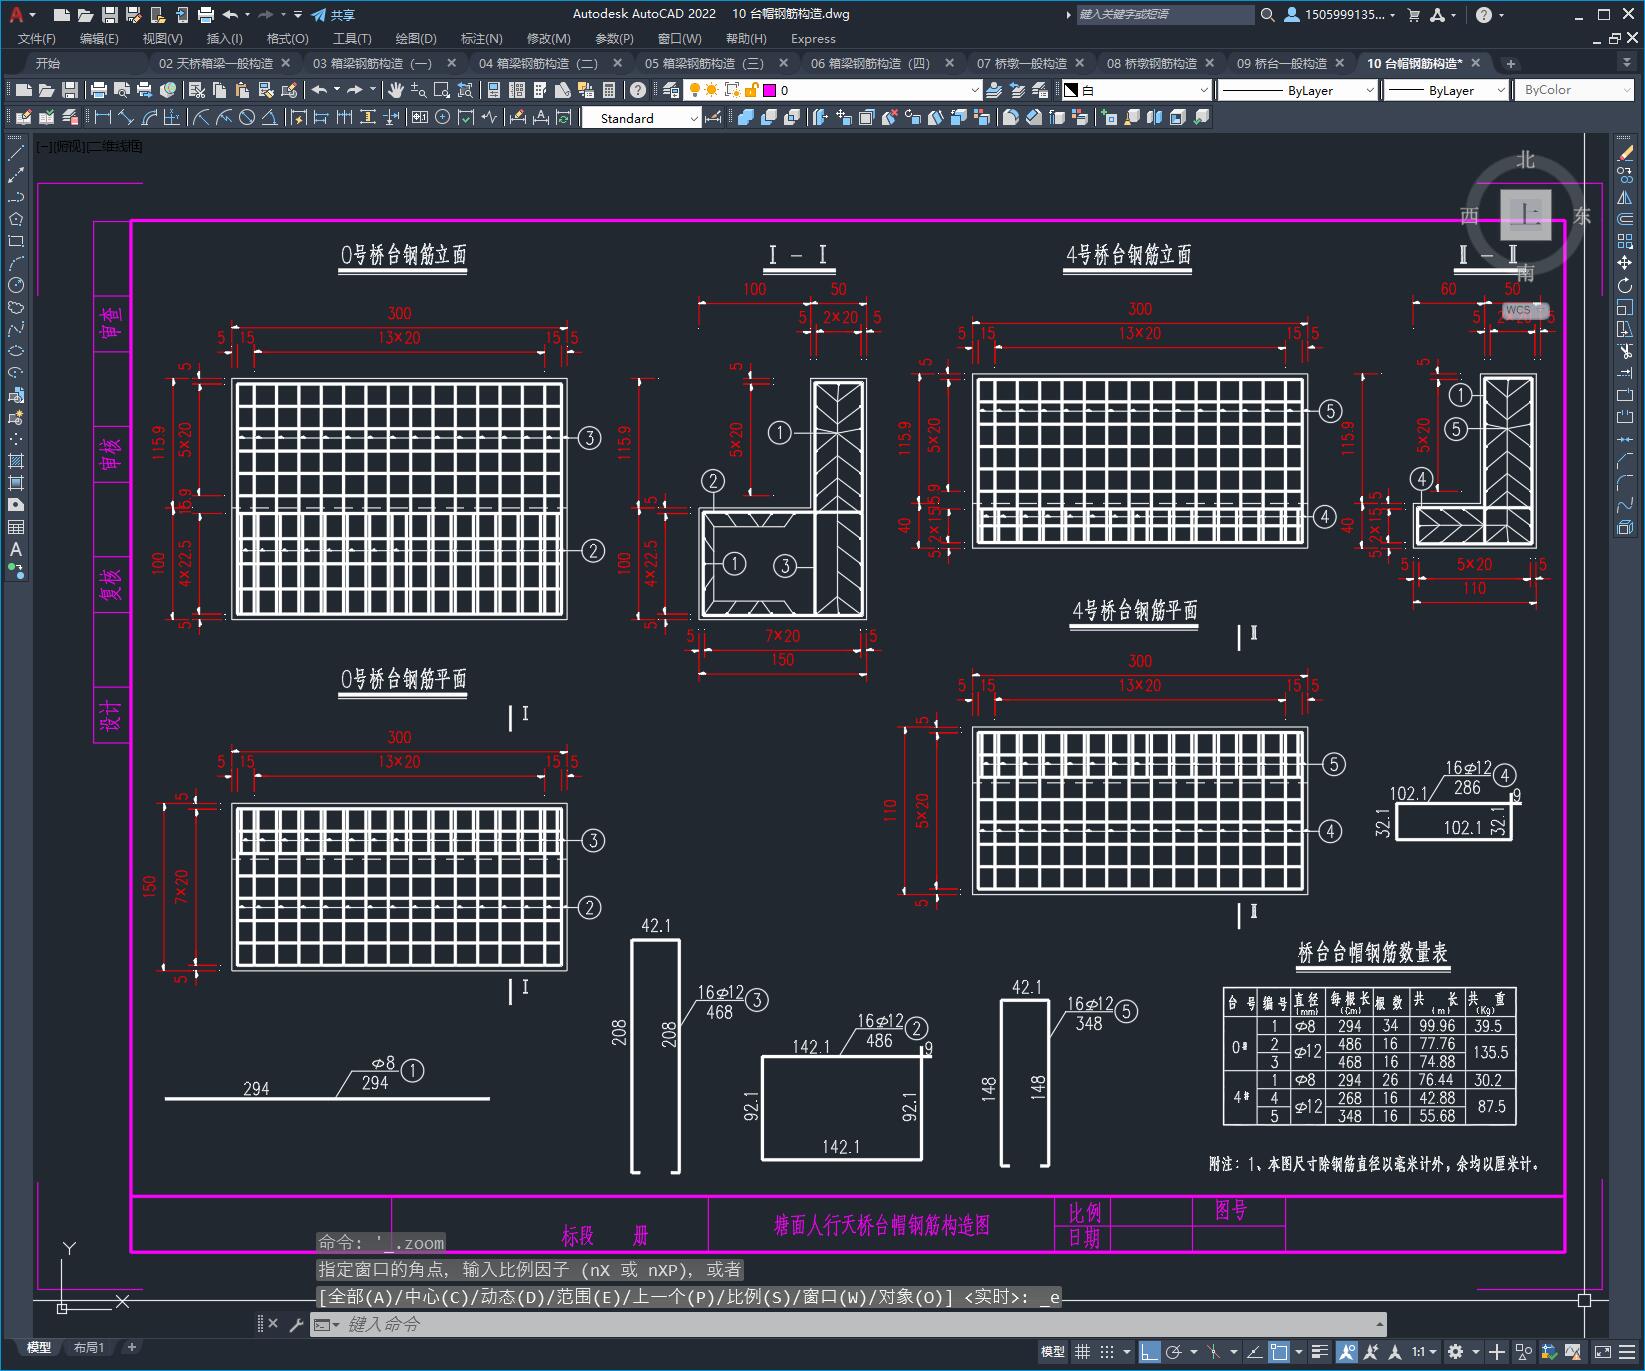Toggle the drawing grid display in status bar
1645x1371 pixels.
pos(1082,1352)
